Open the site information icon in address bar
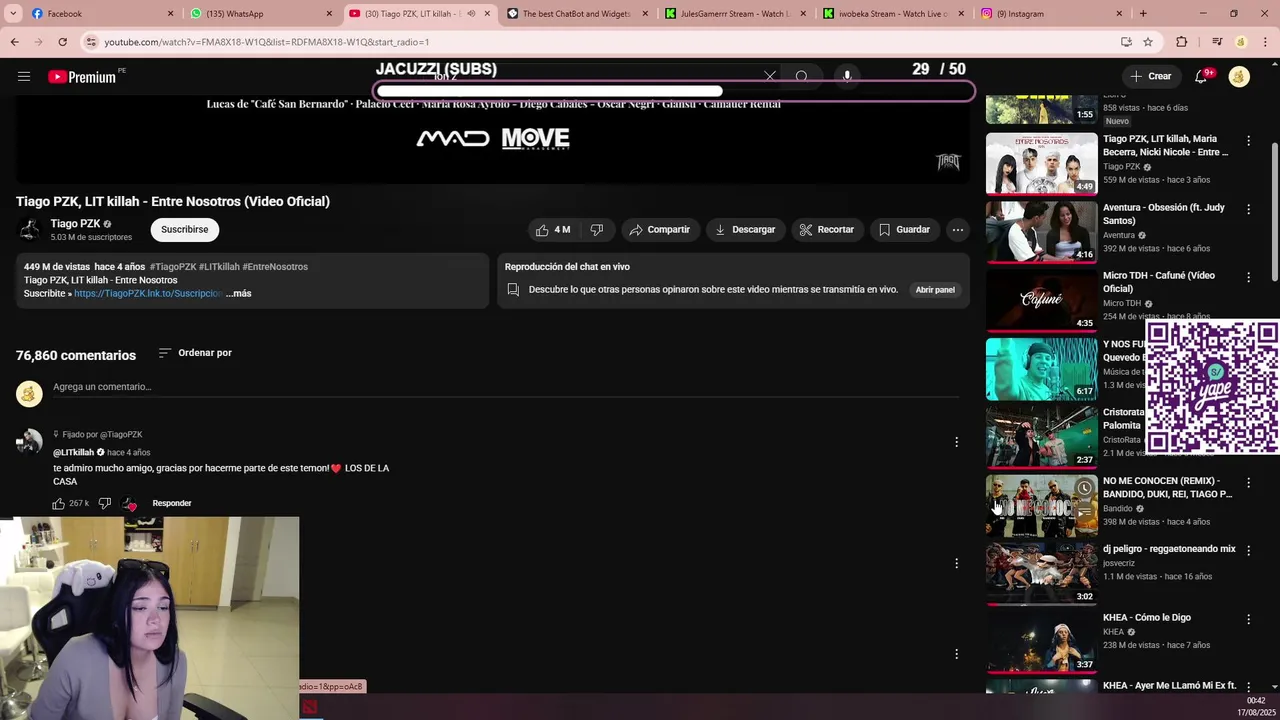This screenshot has width=1280, height=720. [x=91, y=42]
